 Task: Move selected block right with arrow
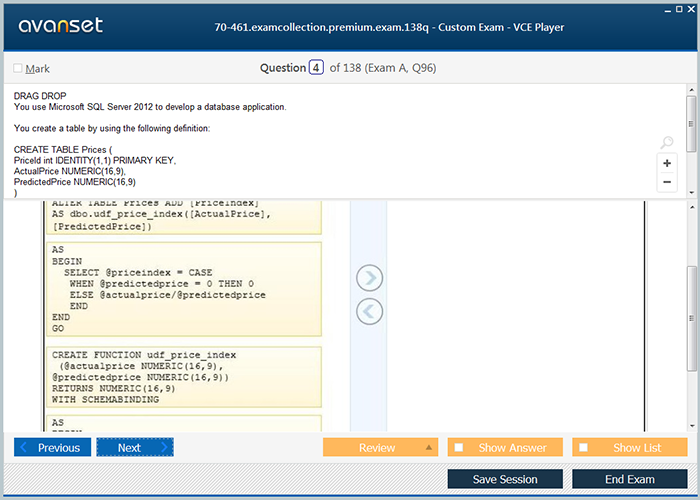tap(369, 278)
